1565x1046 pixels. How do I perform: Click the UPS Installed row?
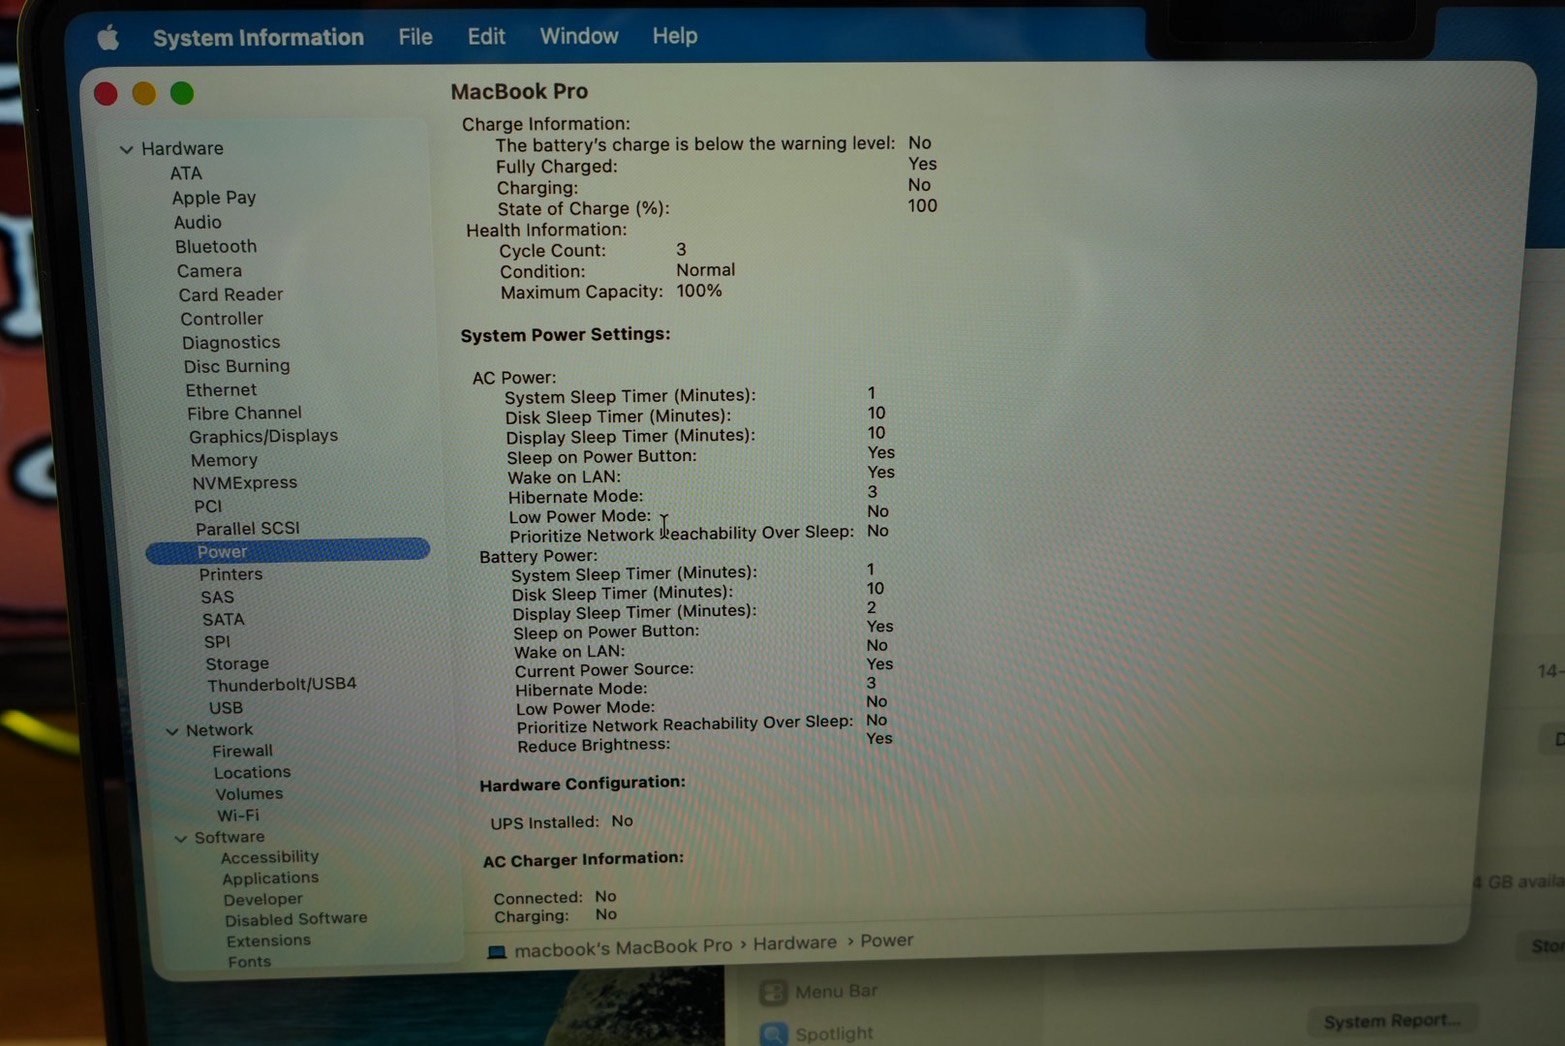[561, 822]
